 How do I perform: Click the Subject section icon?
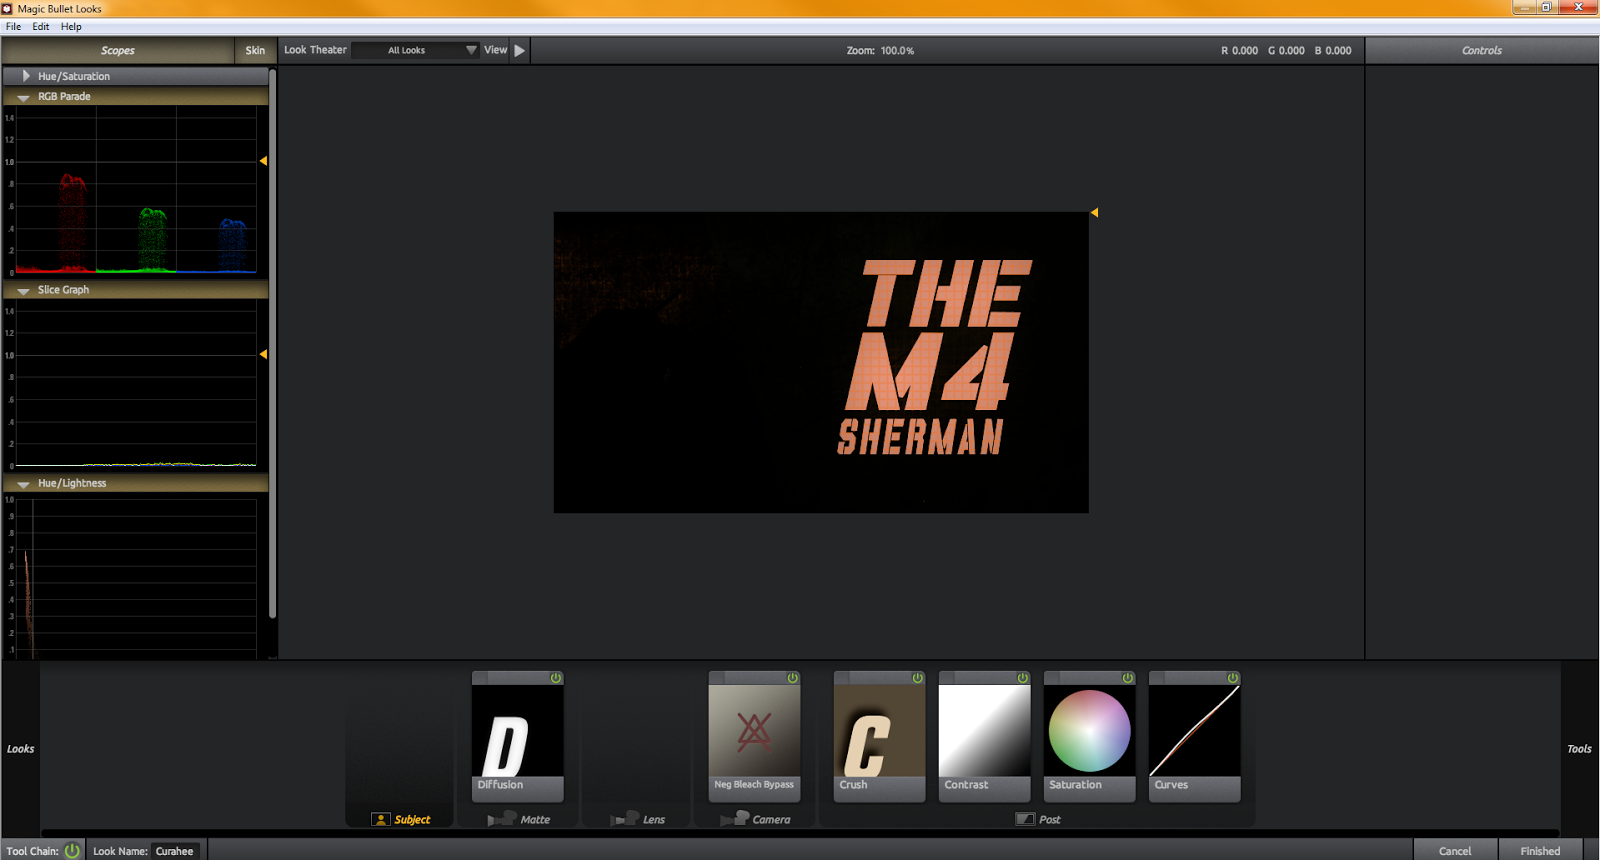coord(380,819)
